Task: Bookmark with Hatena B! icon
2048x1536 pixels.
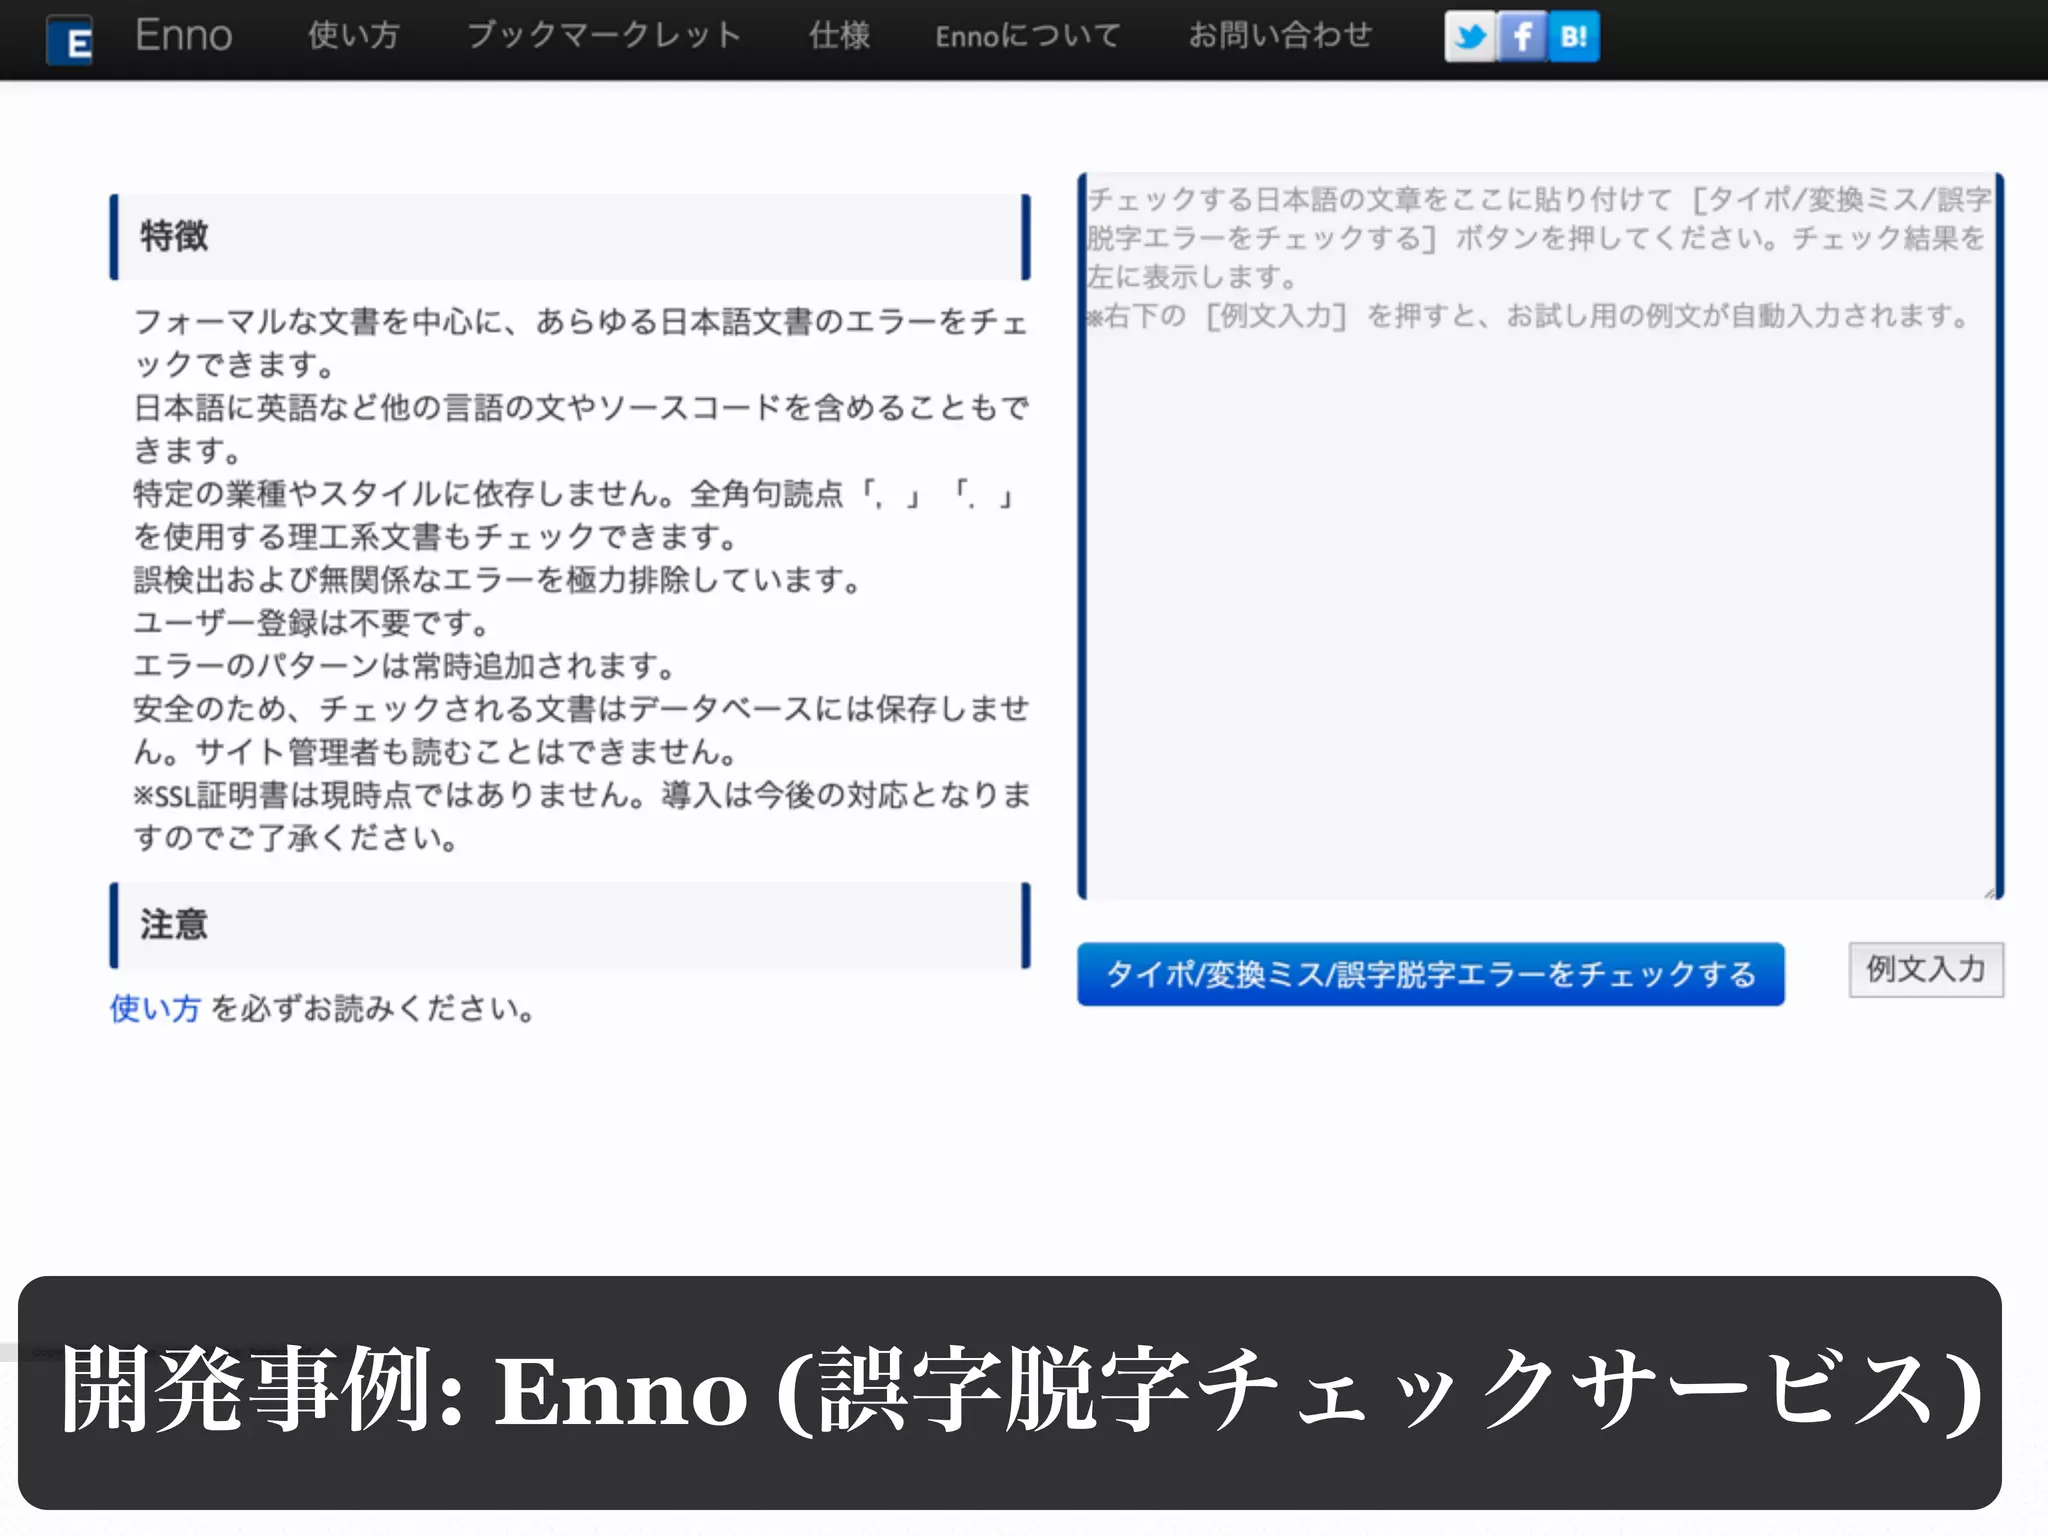Action: click(1574, 37)
